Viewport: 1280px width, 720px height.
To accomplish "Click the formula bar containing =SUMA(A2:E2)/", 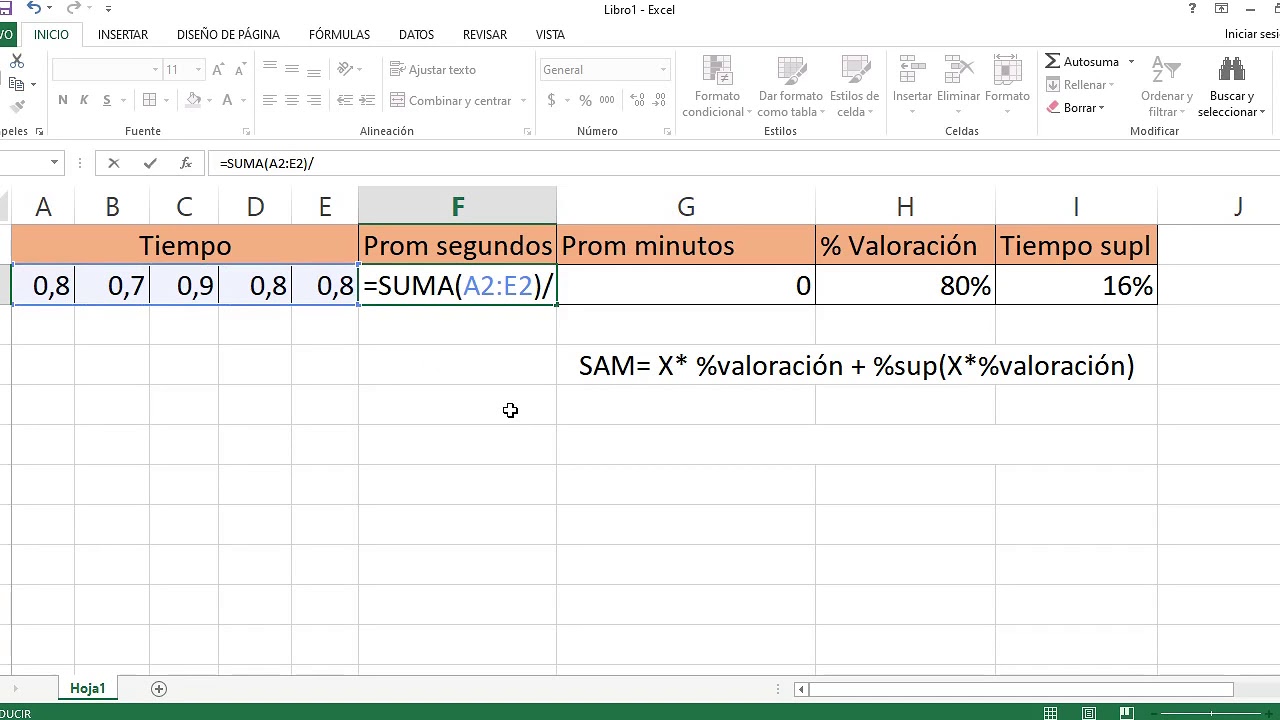I will pyautogui.click(x=745, y=163).
